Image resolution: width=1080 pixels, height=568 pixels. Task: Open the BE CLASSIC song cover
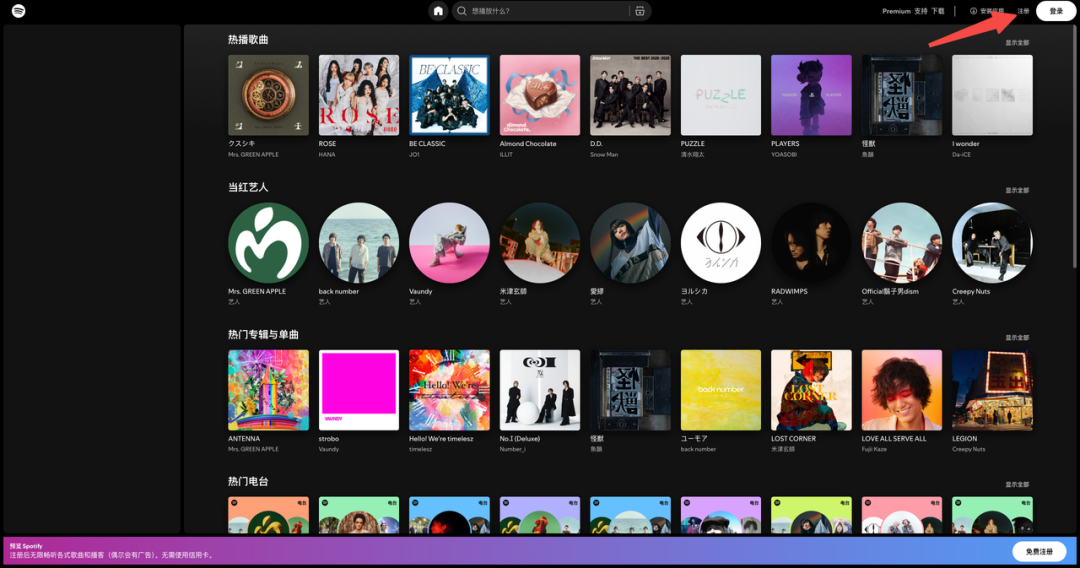[449, 95]
